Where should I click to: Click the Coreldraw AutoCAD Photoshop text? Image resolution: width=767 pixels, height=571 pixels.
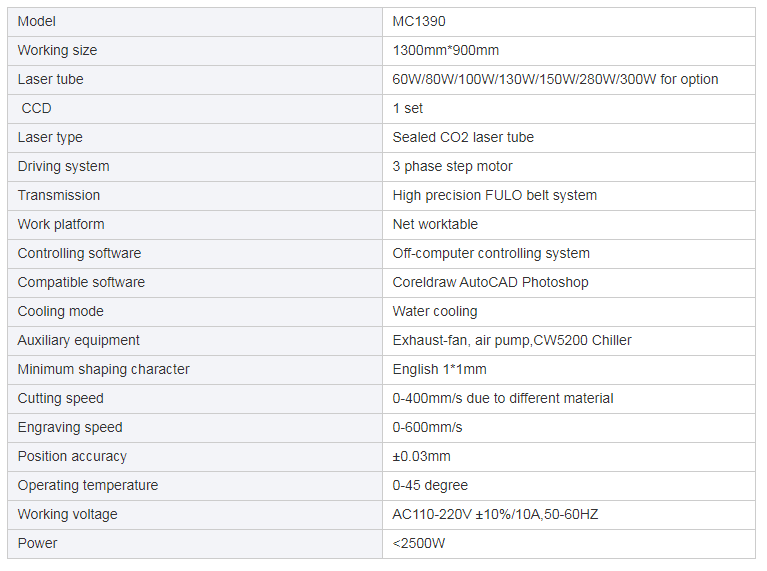coord(490,282)
